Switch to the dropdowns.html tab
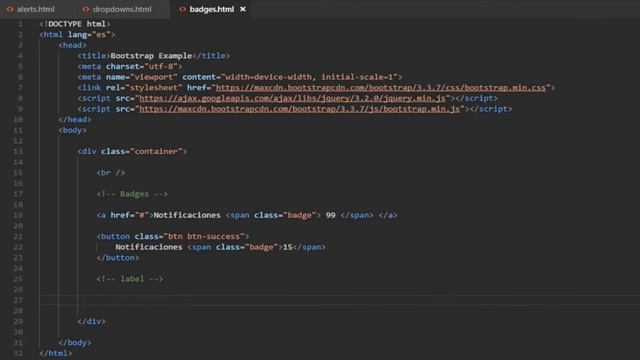640x360 pixels. click(122, 9)
